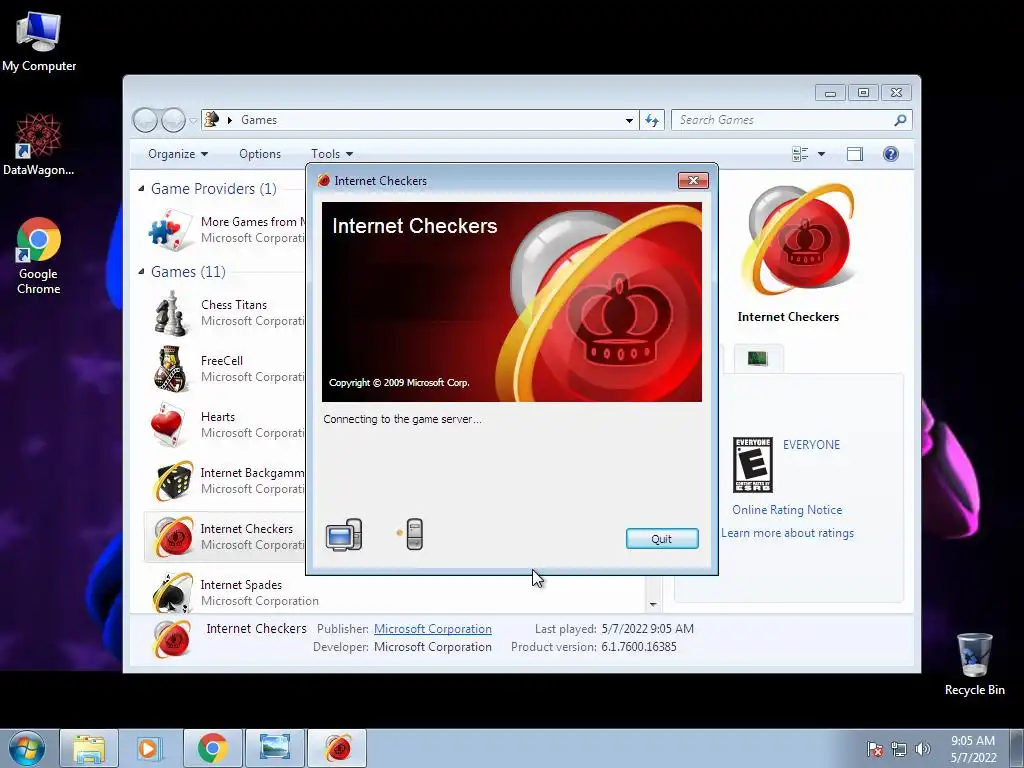Expand the view options dropdown arrow
This screenshot has height=768, width=1024.
pyautogui.click(x=821, y=154)
